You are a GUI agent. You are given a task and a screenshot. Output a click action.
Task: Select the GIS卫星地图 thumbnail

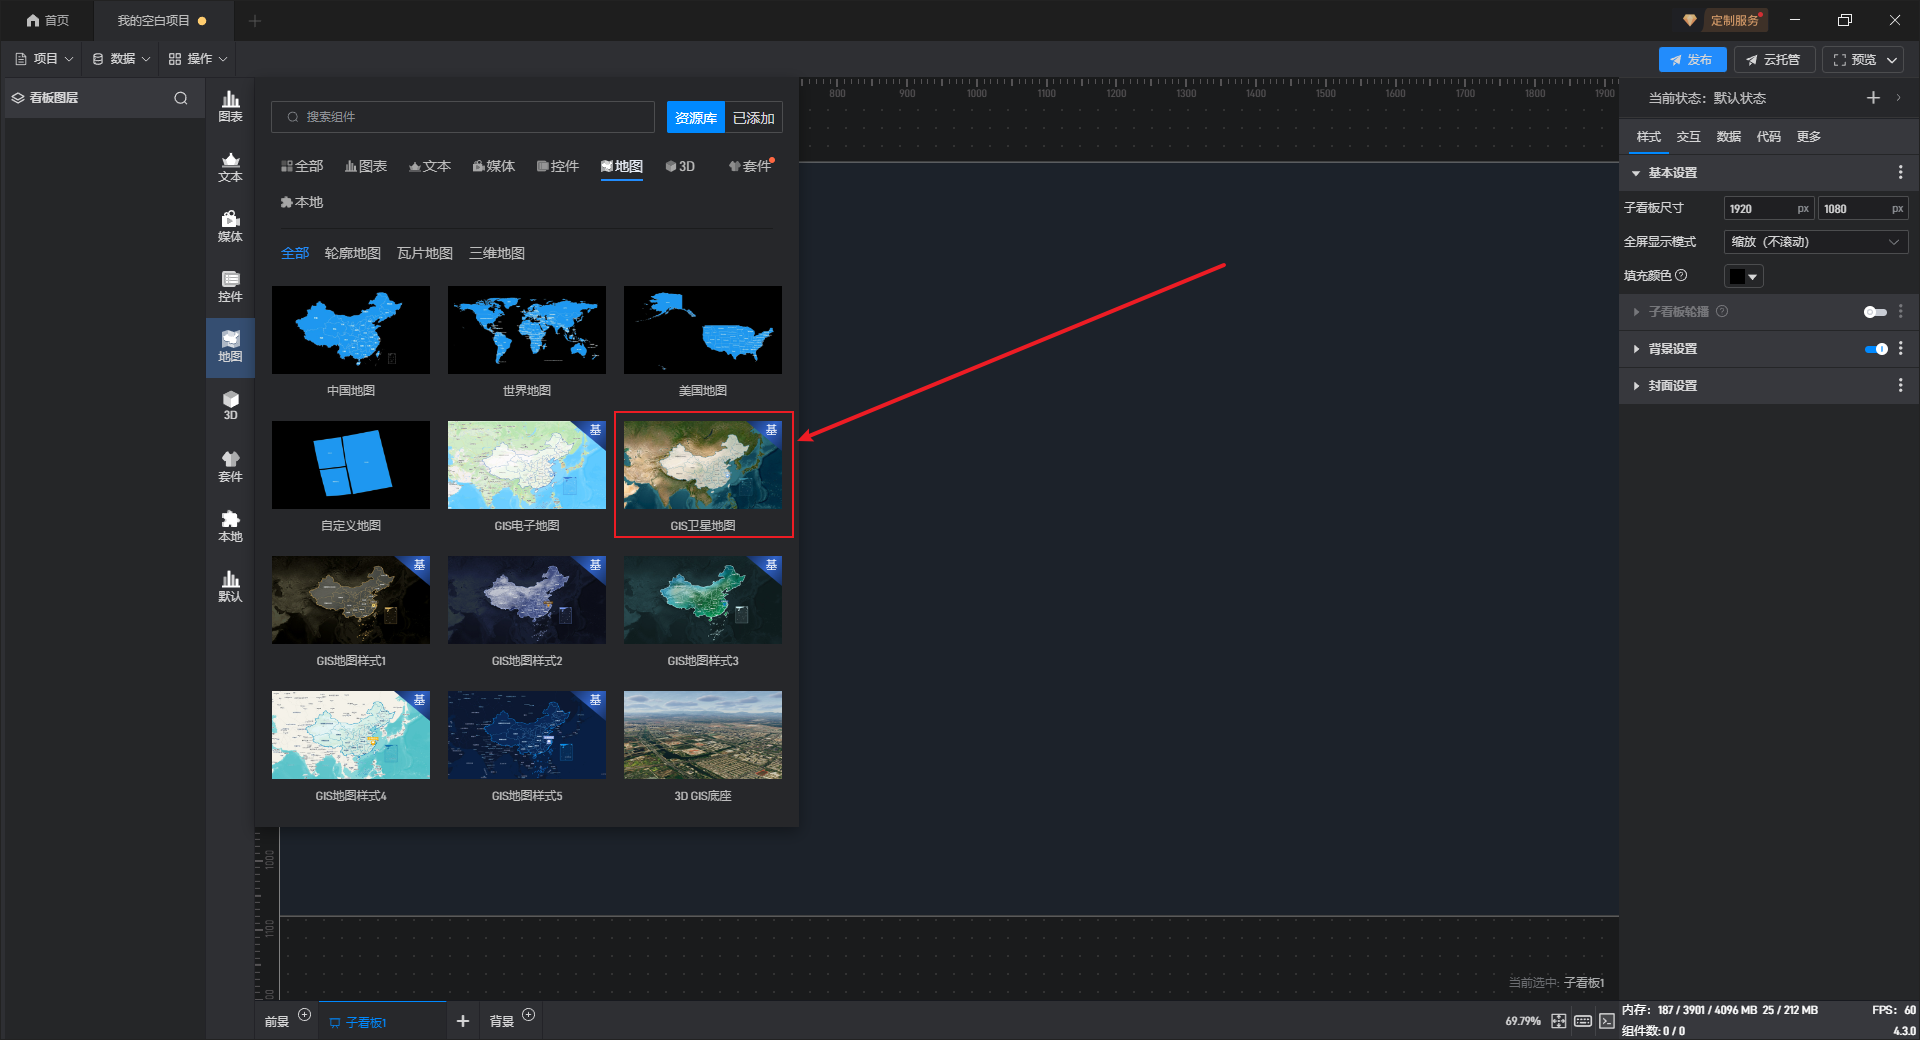click(x=703, y=465)
